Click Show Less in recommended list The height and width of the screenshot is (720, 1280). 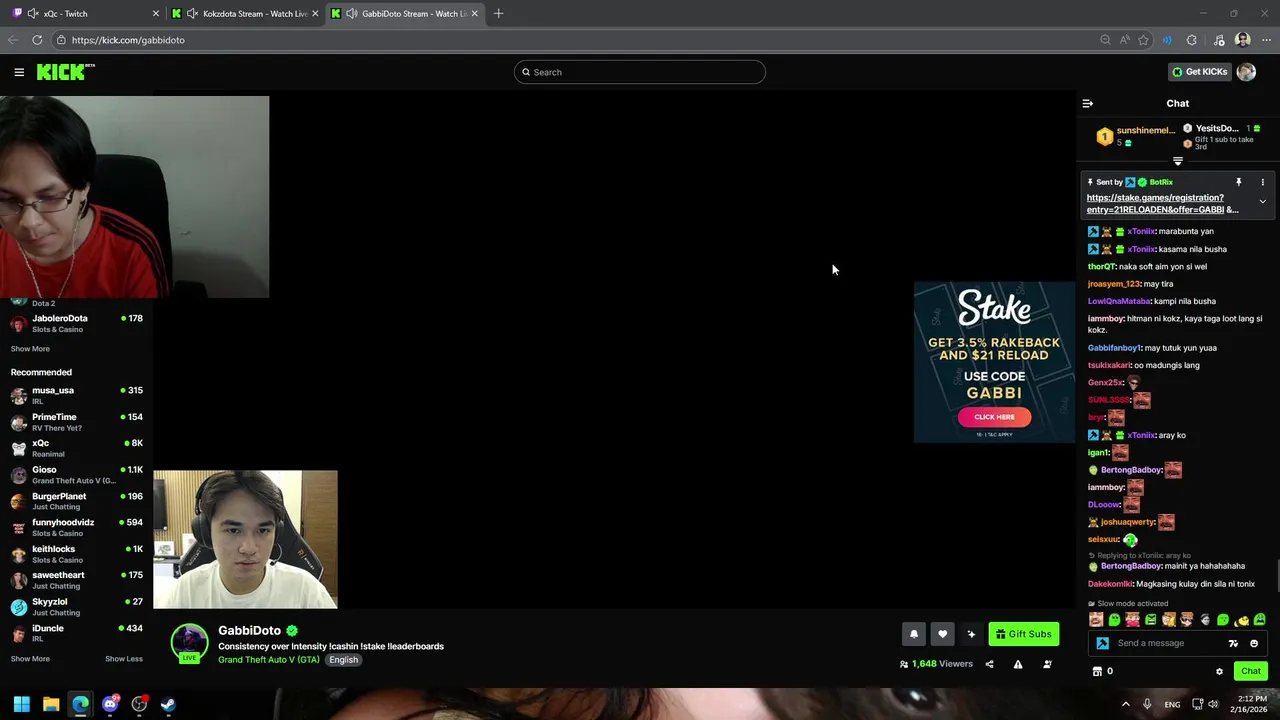click(x=124, y=659)
